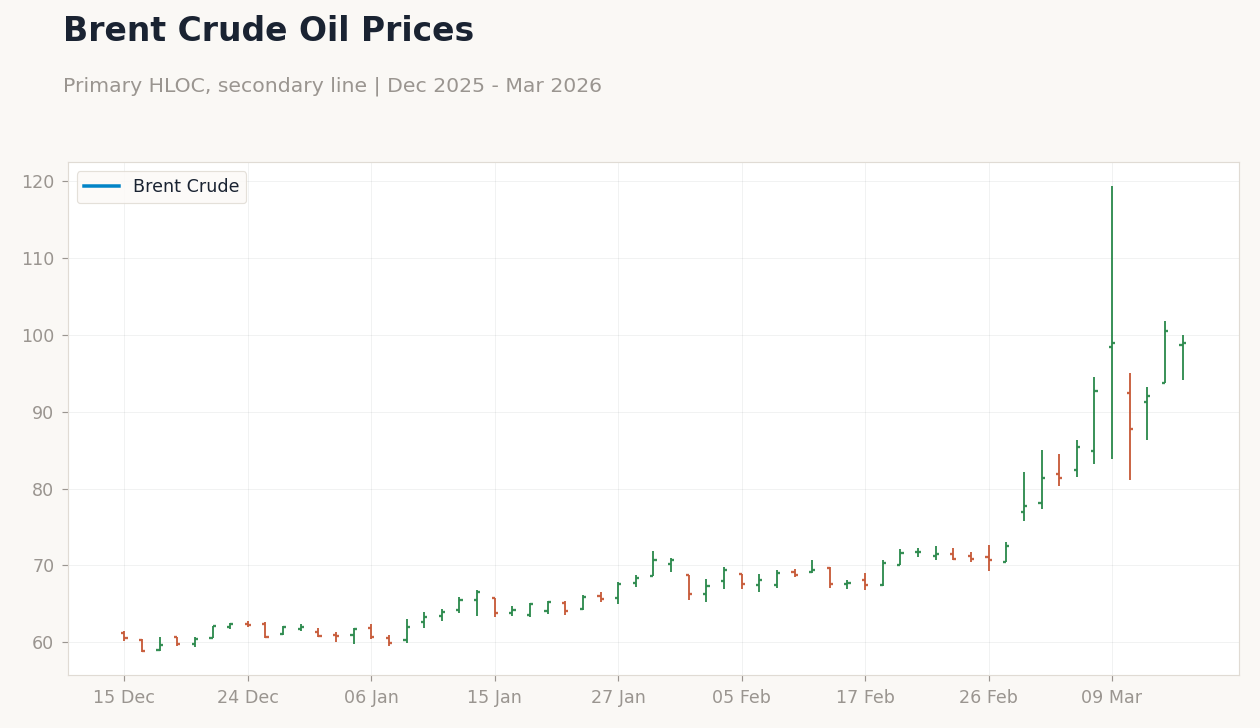Click the chart title Brent Crude Oil Prices
The image size is (1260, 728).
click(x=267, y=29)
